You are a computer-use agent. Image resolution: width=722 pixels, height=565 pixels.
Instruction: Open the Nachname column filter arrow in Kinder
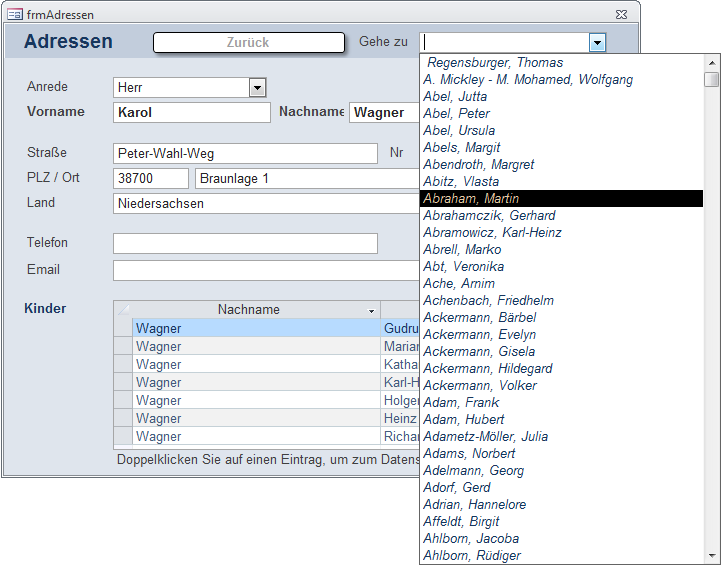coord(371,311)
